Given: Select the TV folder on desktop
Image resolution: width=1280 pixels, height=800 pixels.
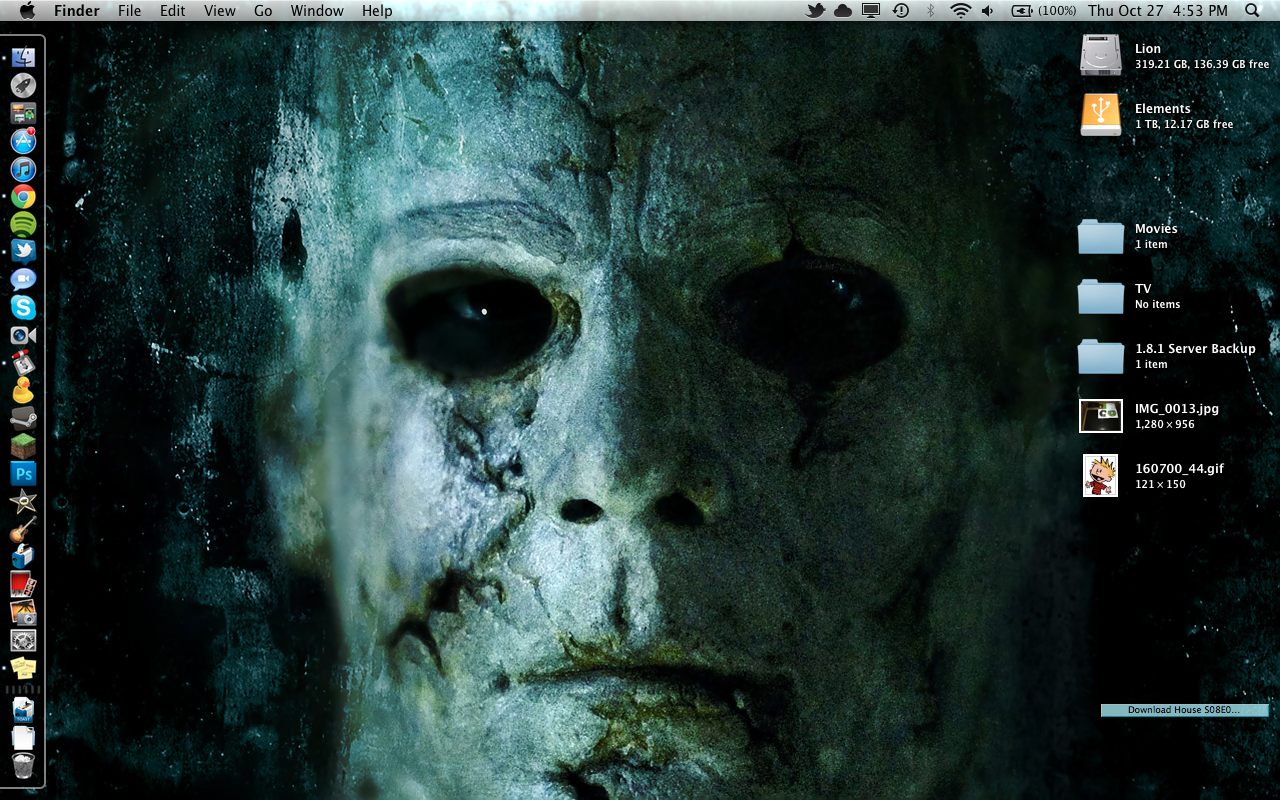Looking at the screenshot, I should [1101, 296].
